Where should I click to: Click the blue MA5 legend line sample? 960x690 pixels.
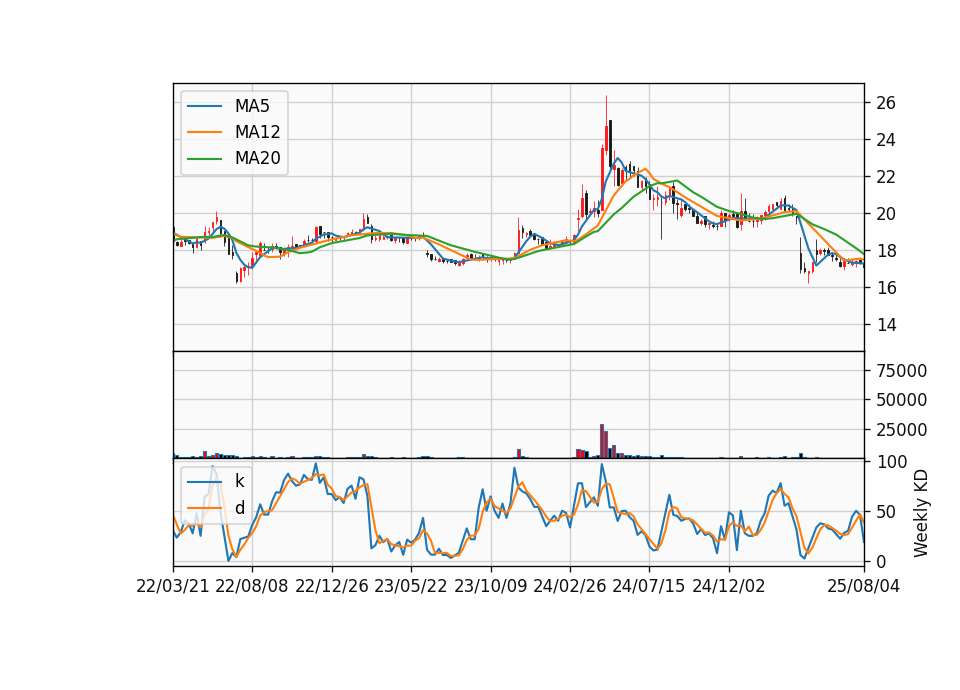click(x=204, y=107)
